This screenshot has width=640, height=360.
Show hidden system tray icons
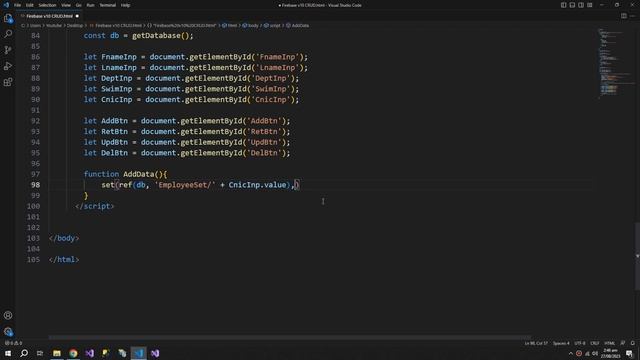click(x=571, y=353)
